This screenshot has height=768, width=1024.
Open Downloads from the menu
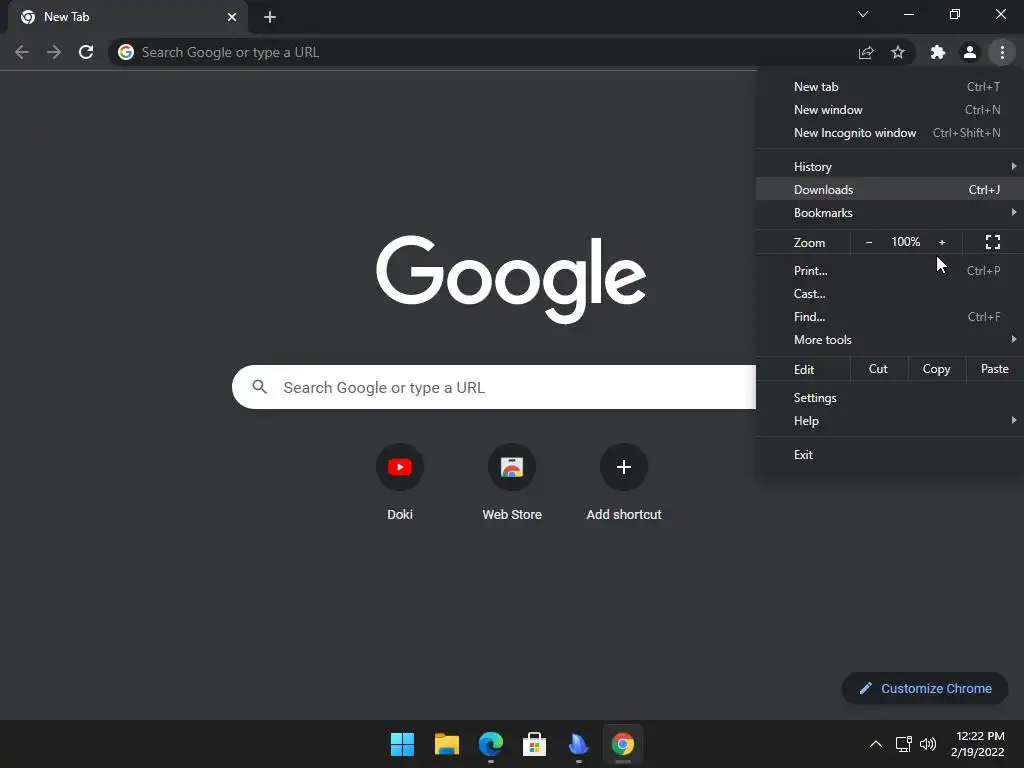click(889, 189)
